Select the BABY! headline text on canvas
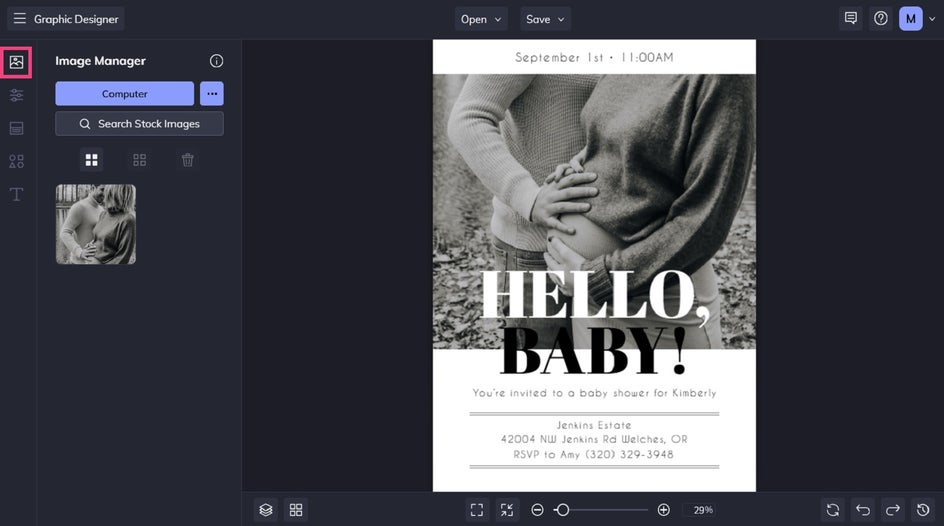 click(593, 351)
